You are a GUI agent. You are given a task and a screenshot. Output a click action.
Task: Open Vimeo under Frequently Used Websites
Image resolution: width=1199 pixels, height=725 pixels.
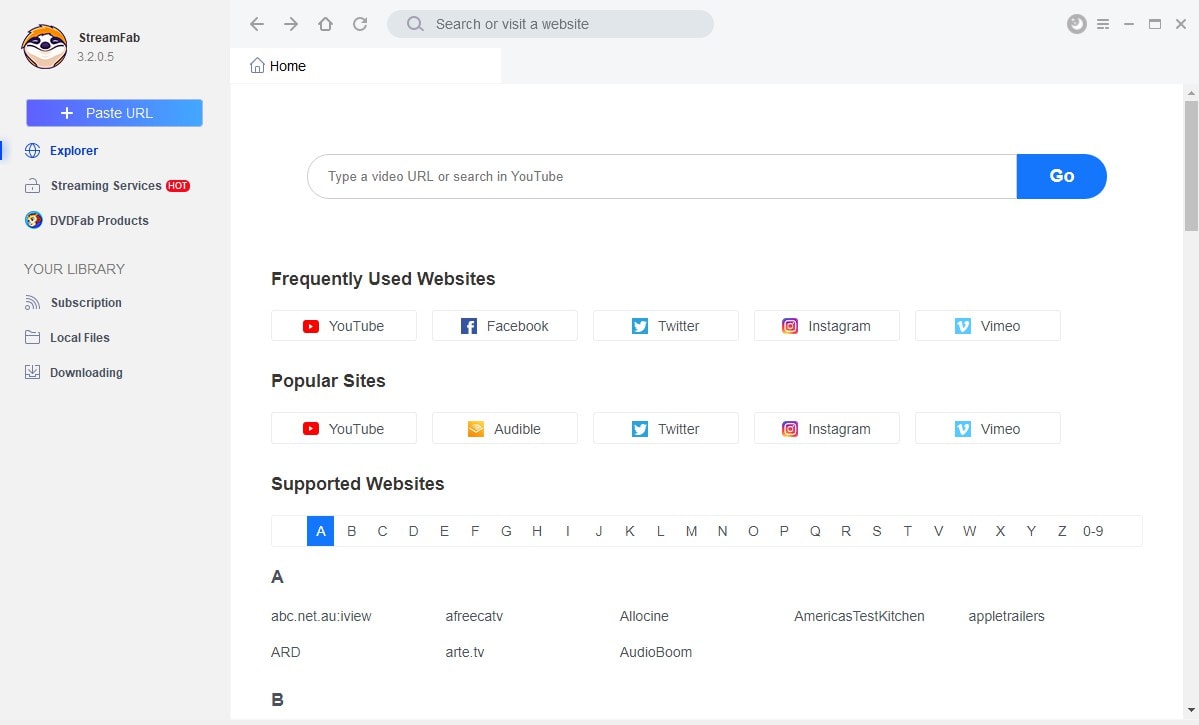coord(987,326)
